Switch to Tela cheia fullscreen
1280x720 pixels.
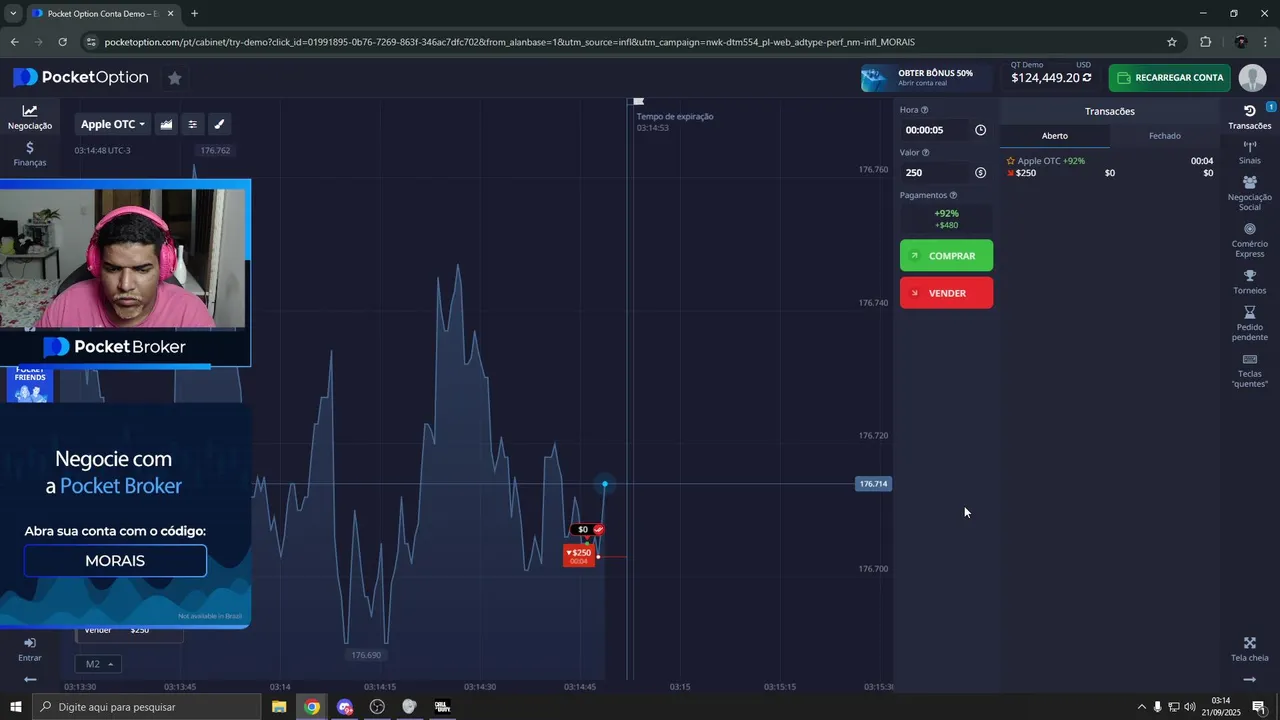point(1250,649)
